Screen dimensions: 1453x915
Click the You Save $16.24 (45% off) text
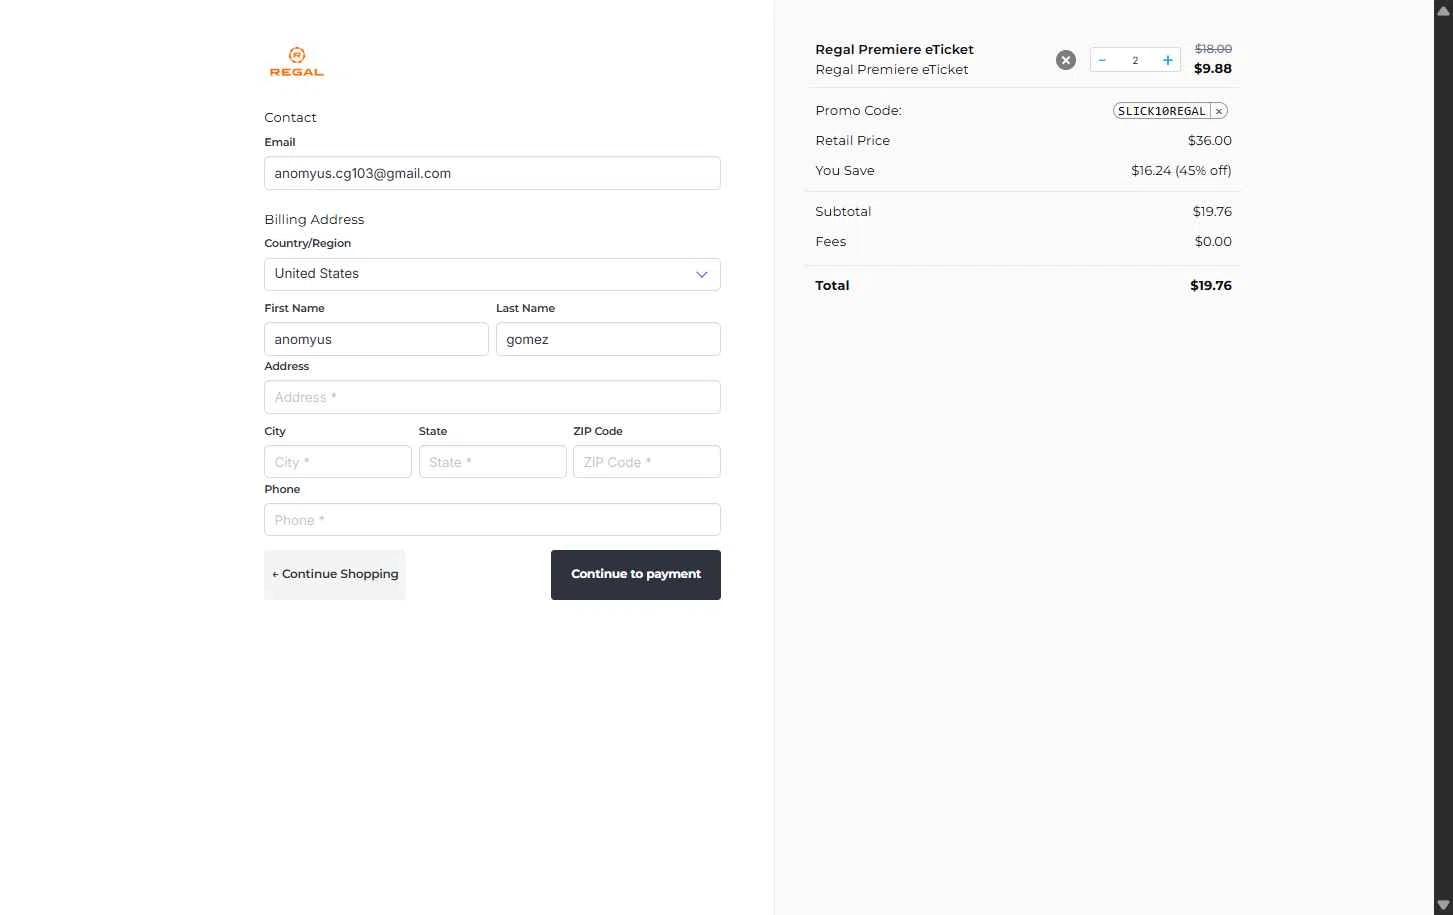coord(1181,171)
